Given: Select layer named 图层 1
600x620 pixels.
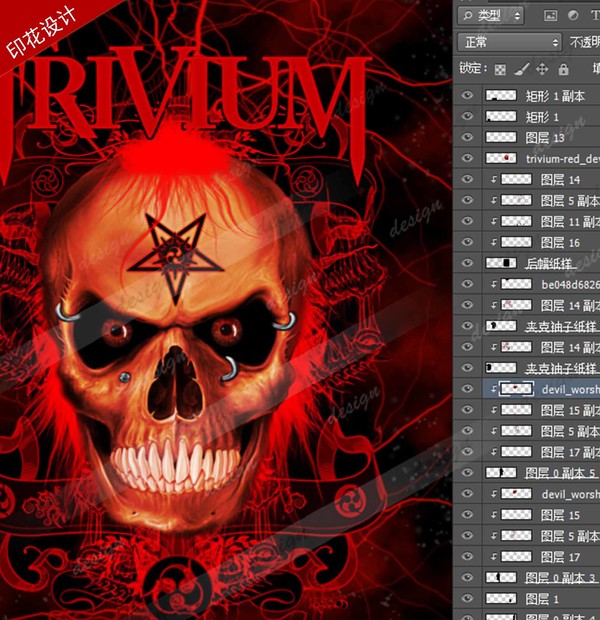Looking at the screenshot, I should click(x=542, y=599).
